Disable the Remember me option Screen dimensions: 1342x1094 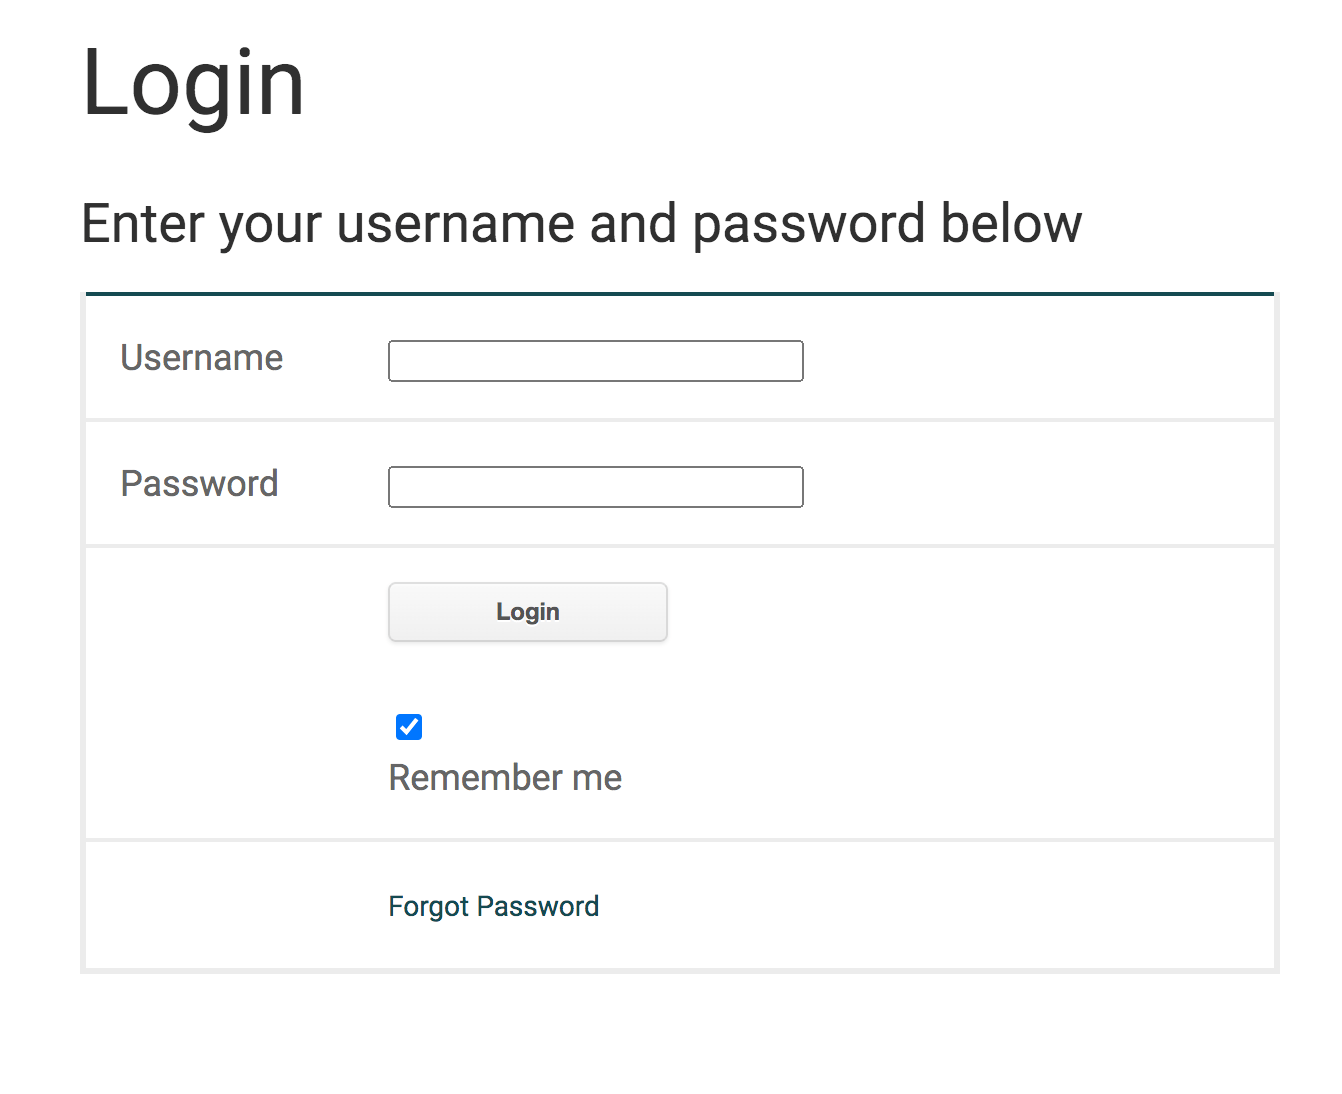[x=409, y=727]
